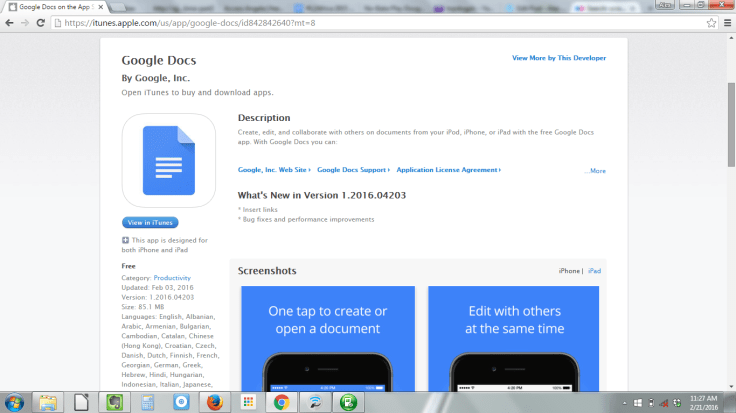Open the wireless utility taskbar icon
This screenshot has height=413, width=736.
pyautogui.click(x=315, y=403)
